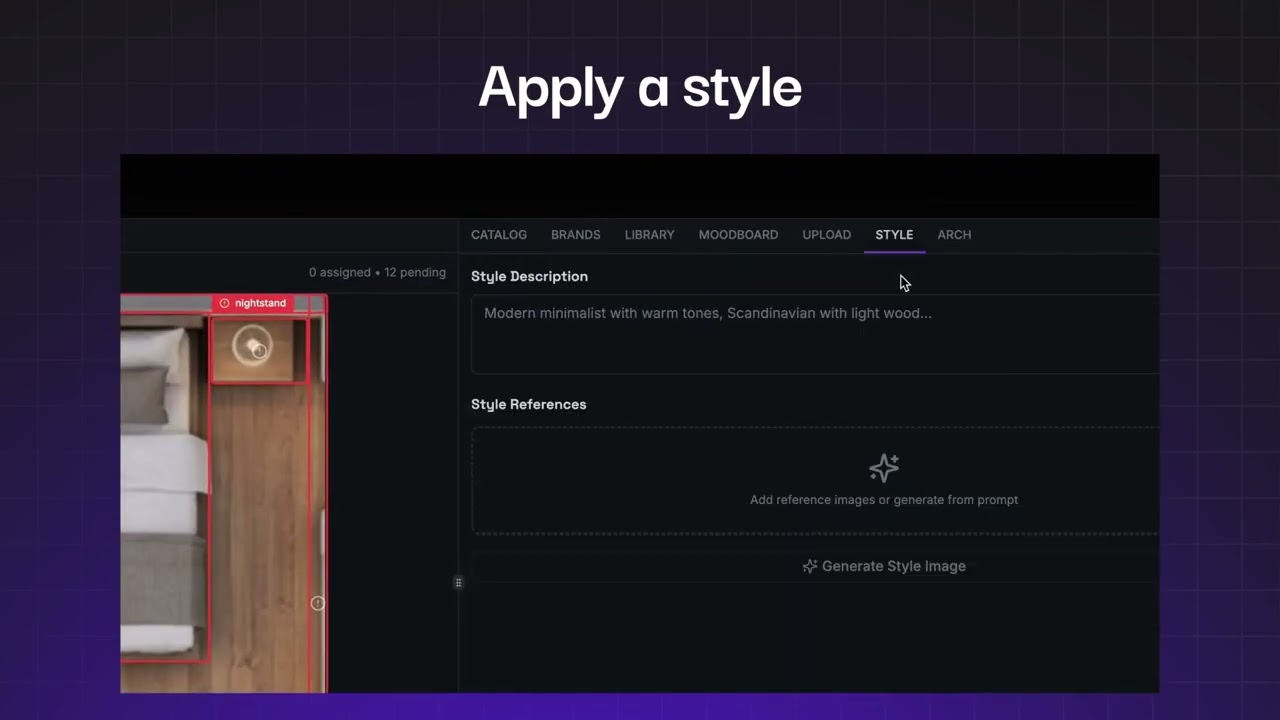Switch to the BRANDS tab
The image size is (1280, 720).
click(576, 235)
